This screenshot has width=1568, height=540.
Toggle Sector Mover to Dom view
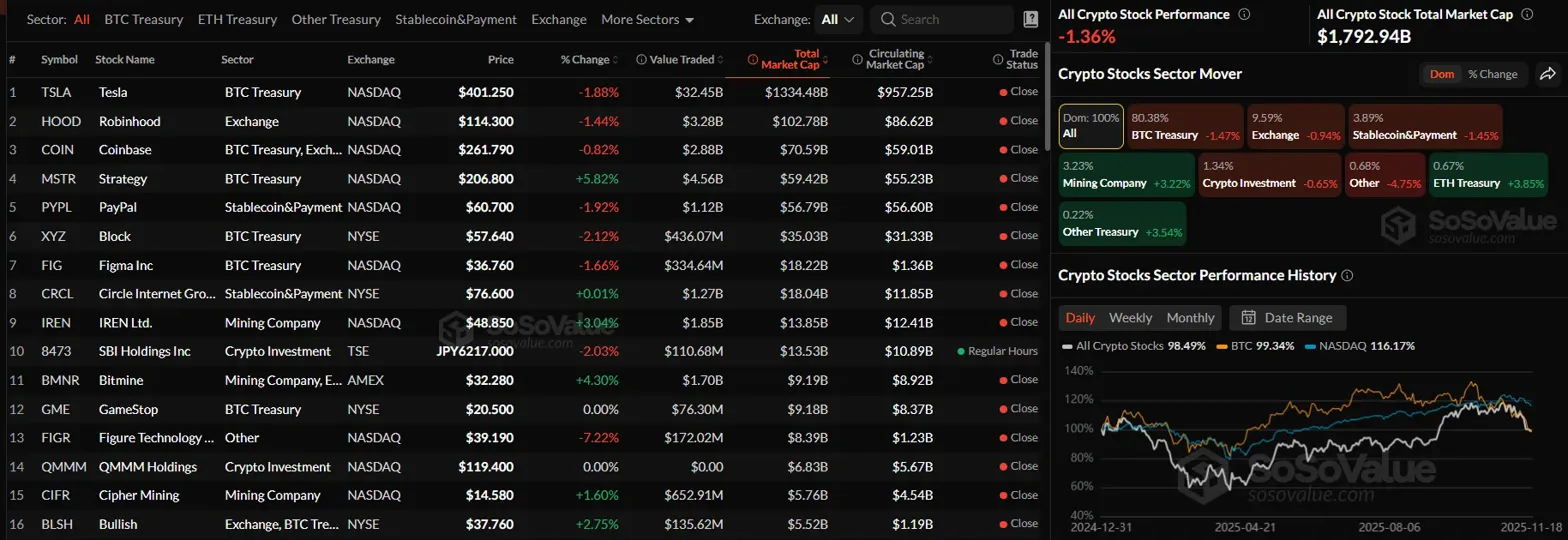1441,74
